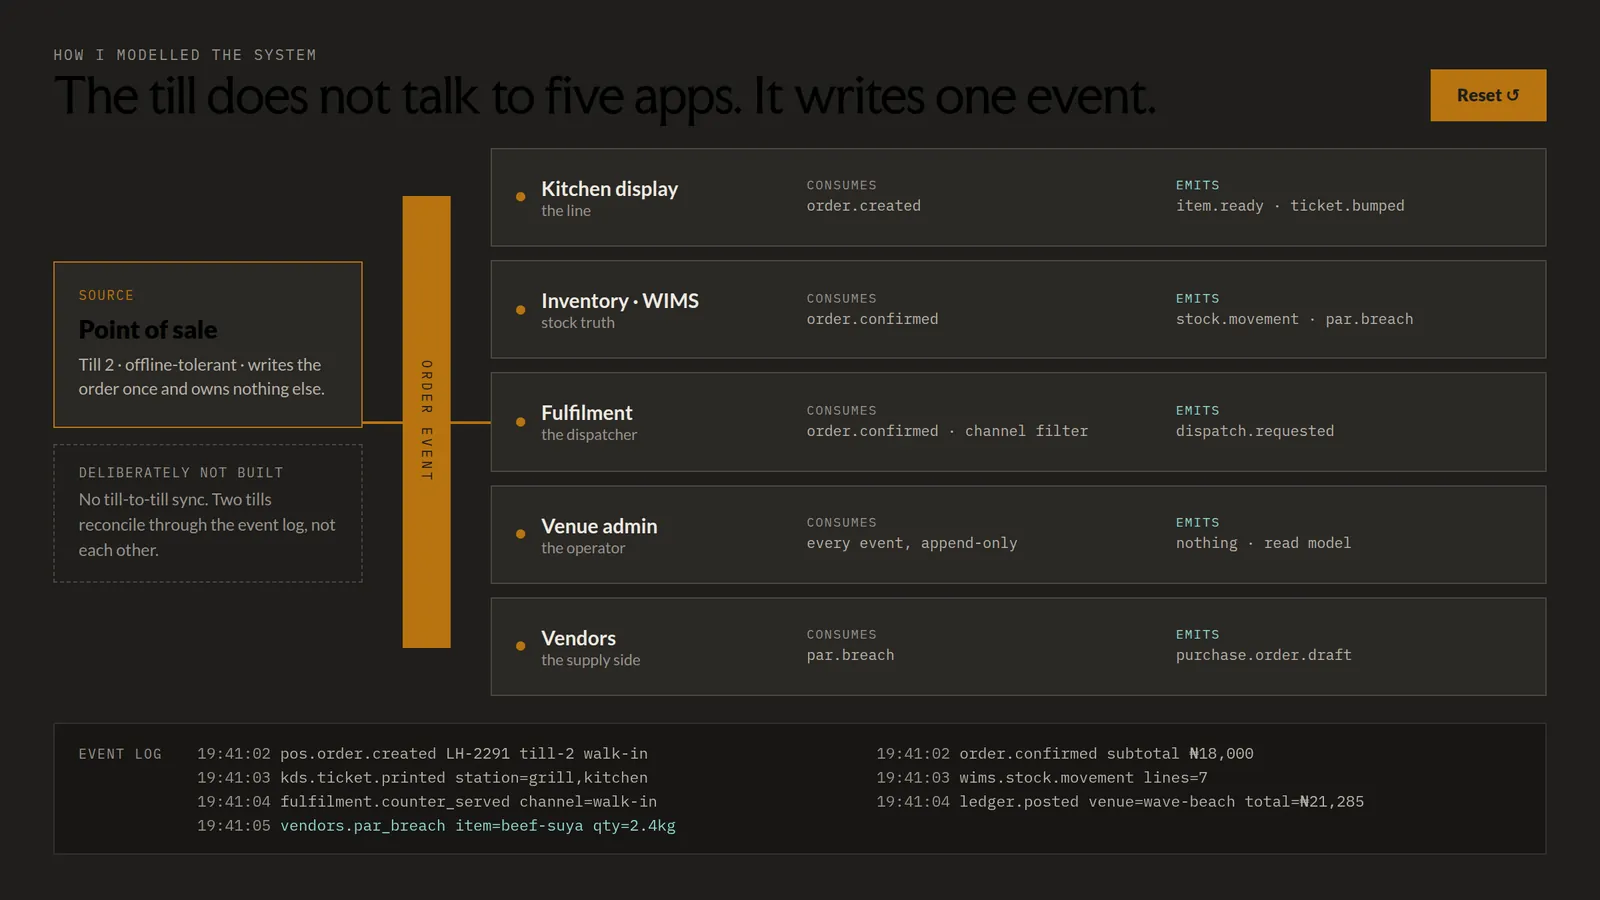Click 'order.confirmed · channel filter' text
Screen dimensions: 1600x900
coord(947,431)
